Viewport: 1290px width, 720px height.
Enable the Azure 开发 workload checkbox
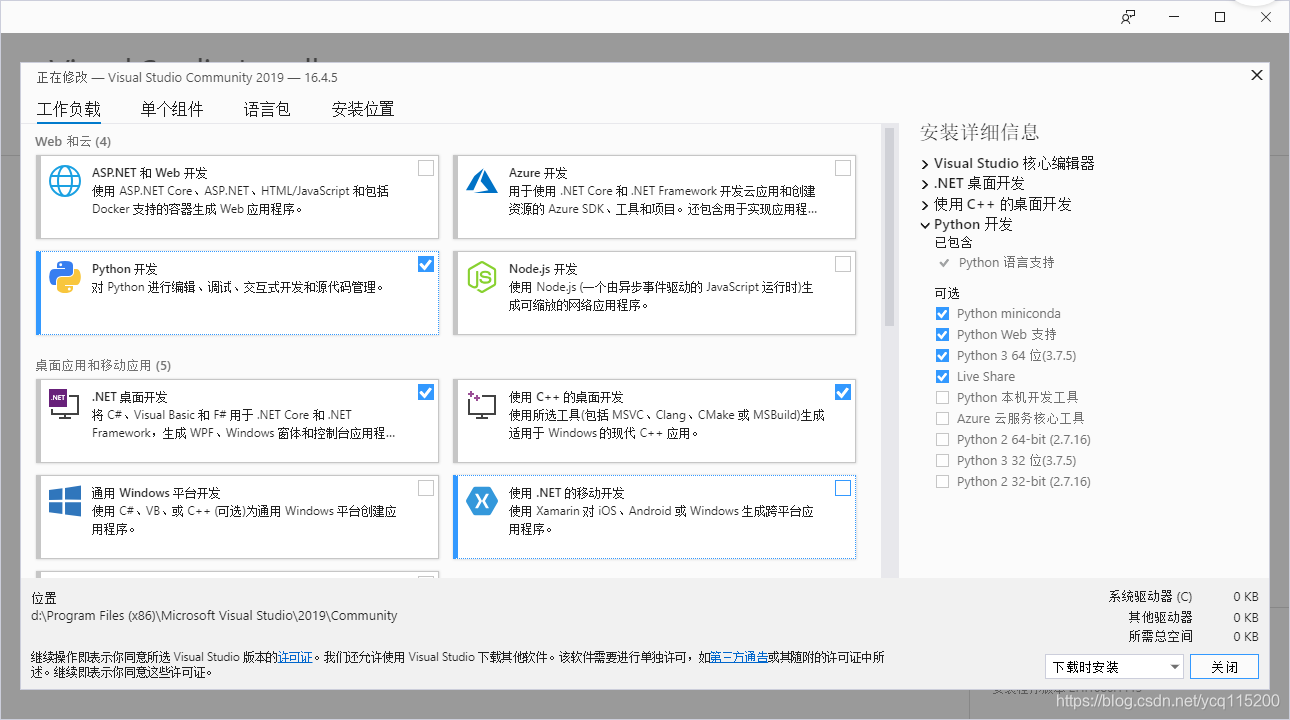[x=843, y=168]
